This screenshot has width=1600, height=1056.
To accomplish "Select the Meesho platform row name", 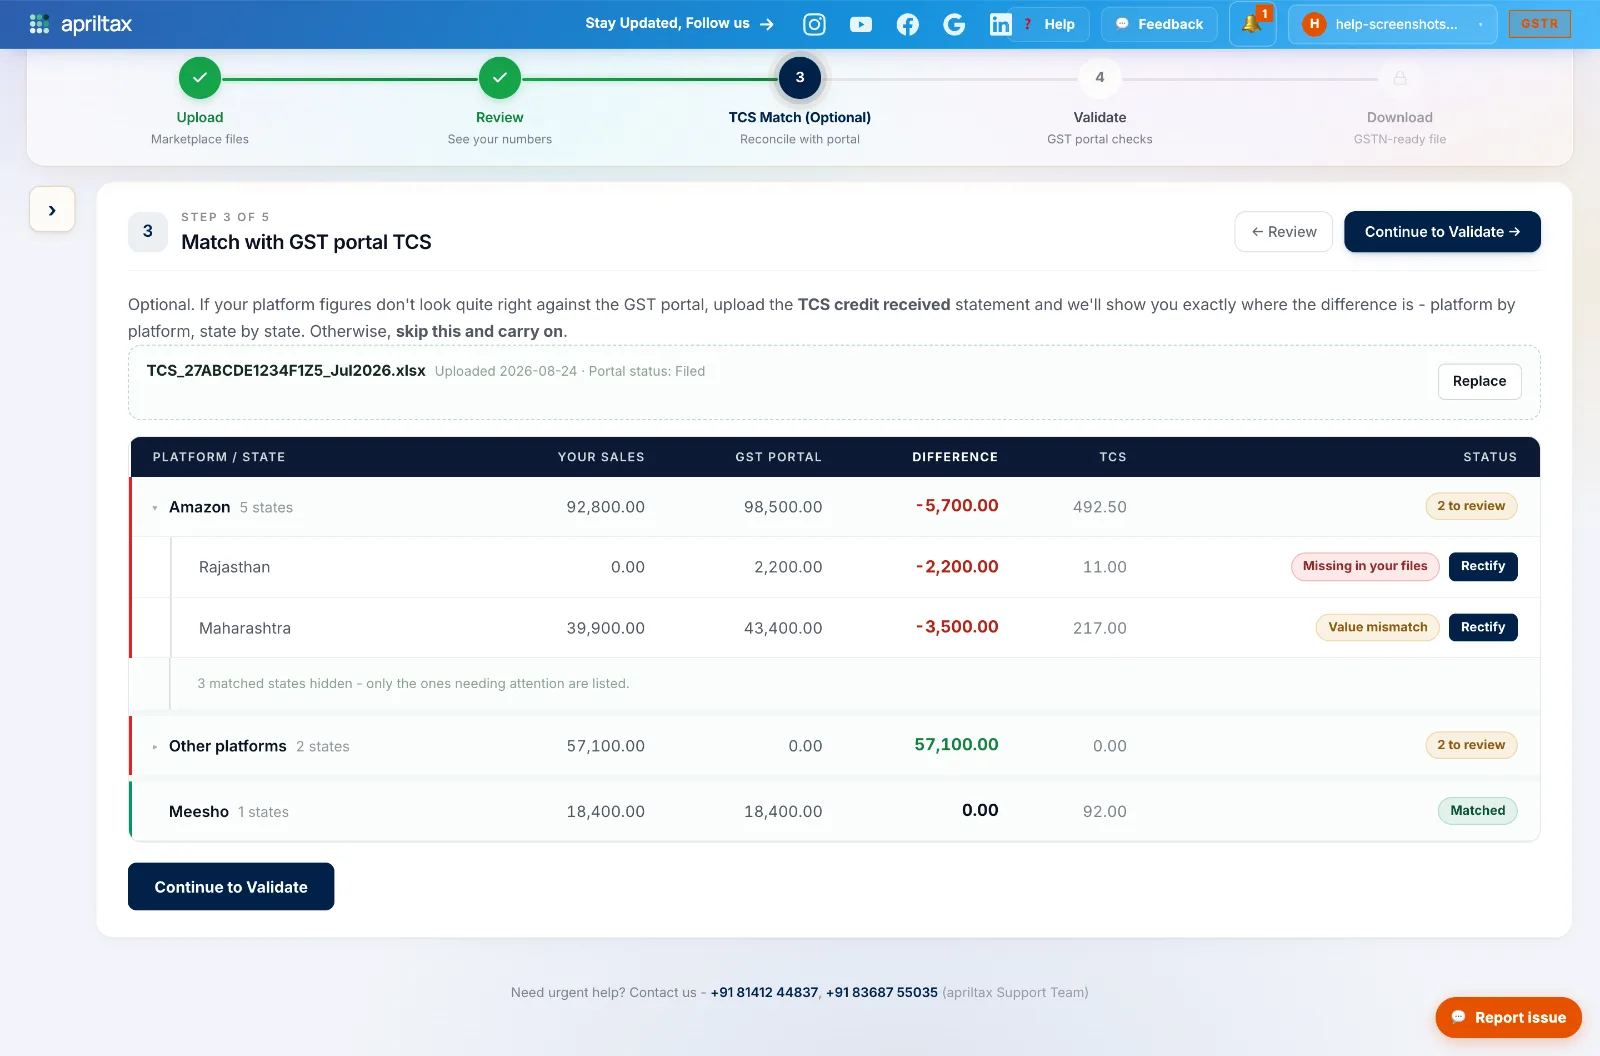I will point(199,812).
